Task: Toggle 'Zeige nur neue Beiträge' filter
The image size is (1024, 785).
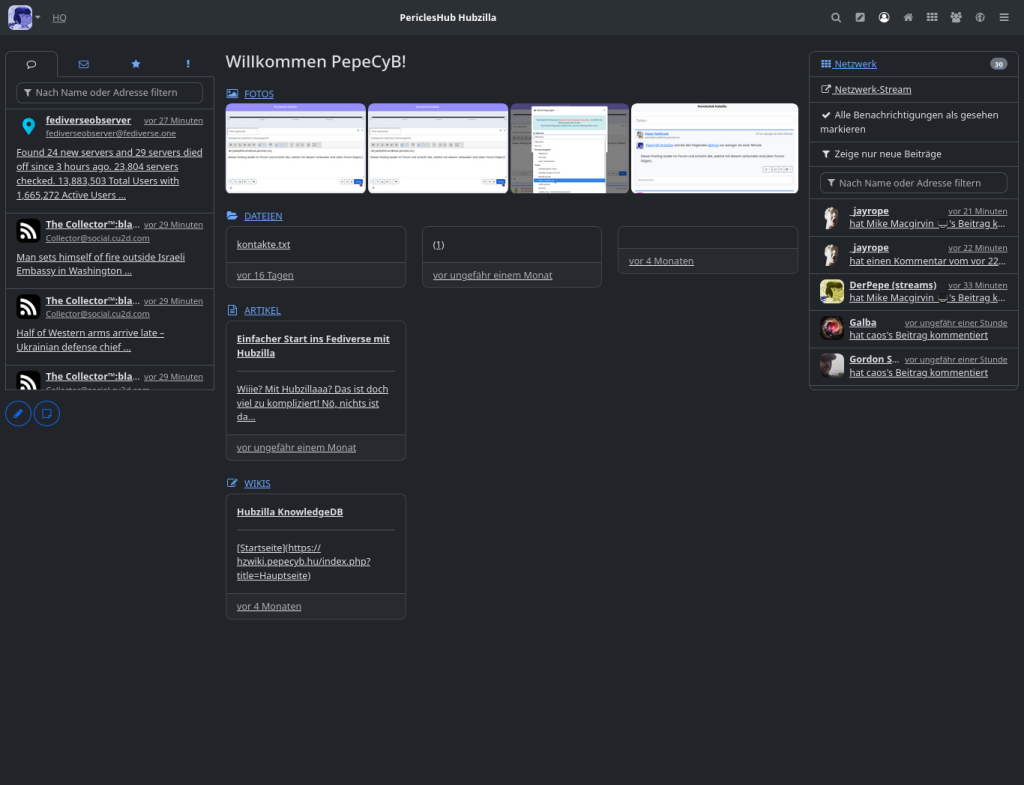Action: tap(881, 154)
